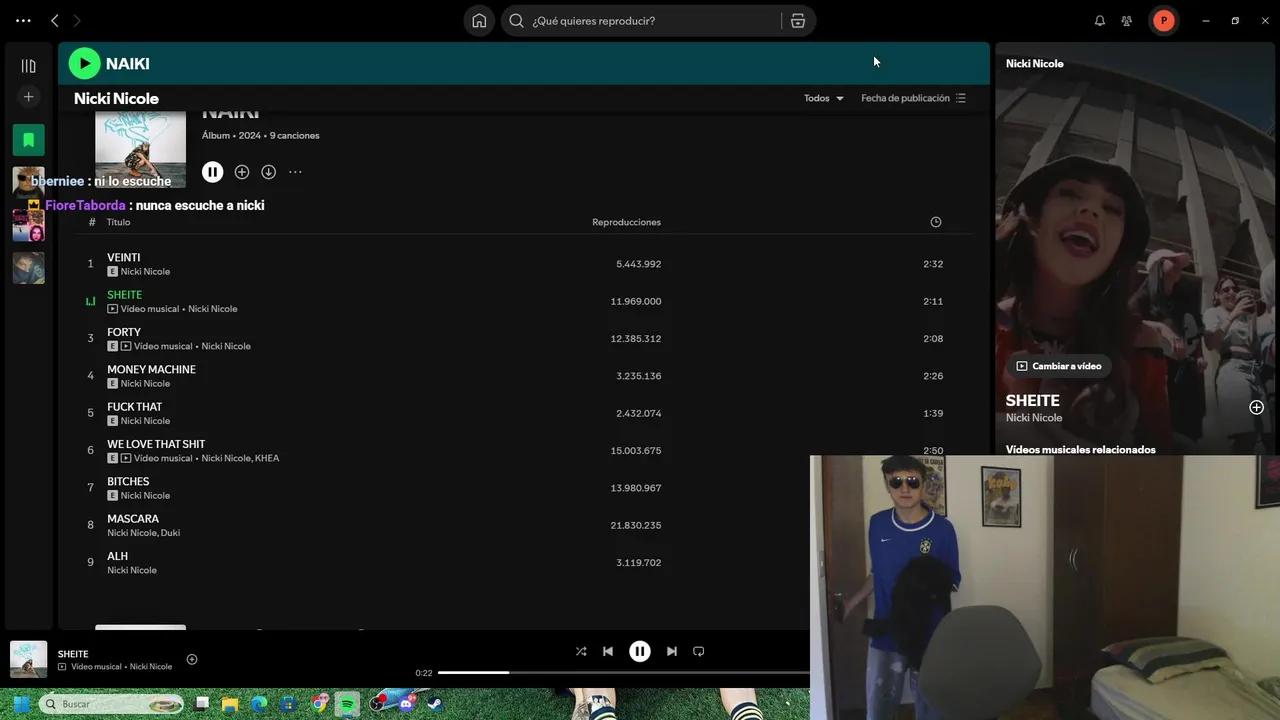Image resolution: width=1280 pixels, height=720 pixels.
Task: Skip to next track
Action: (x=672, y=651)
